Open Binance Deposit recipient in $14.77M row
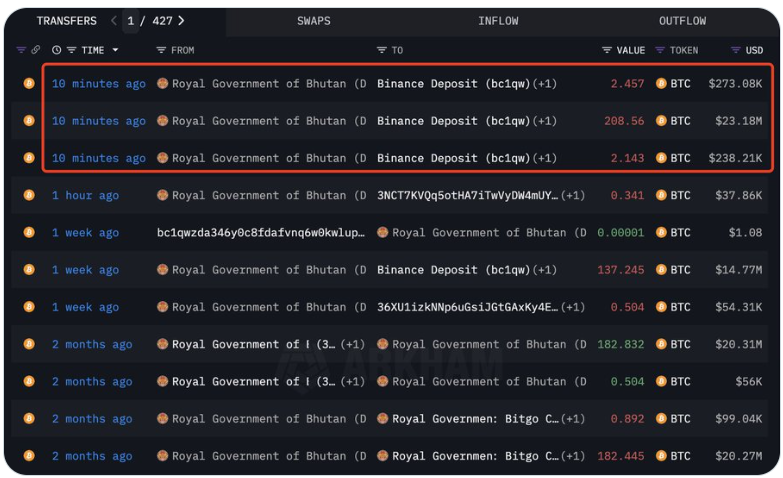Screen dimensions: 783x478 point(453,270)
